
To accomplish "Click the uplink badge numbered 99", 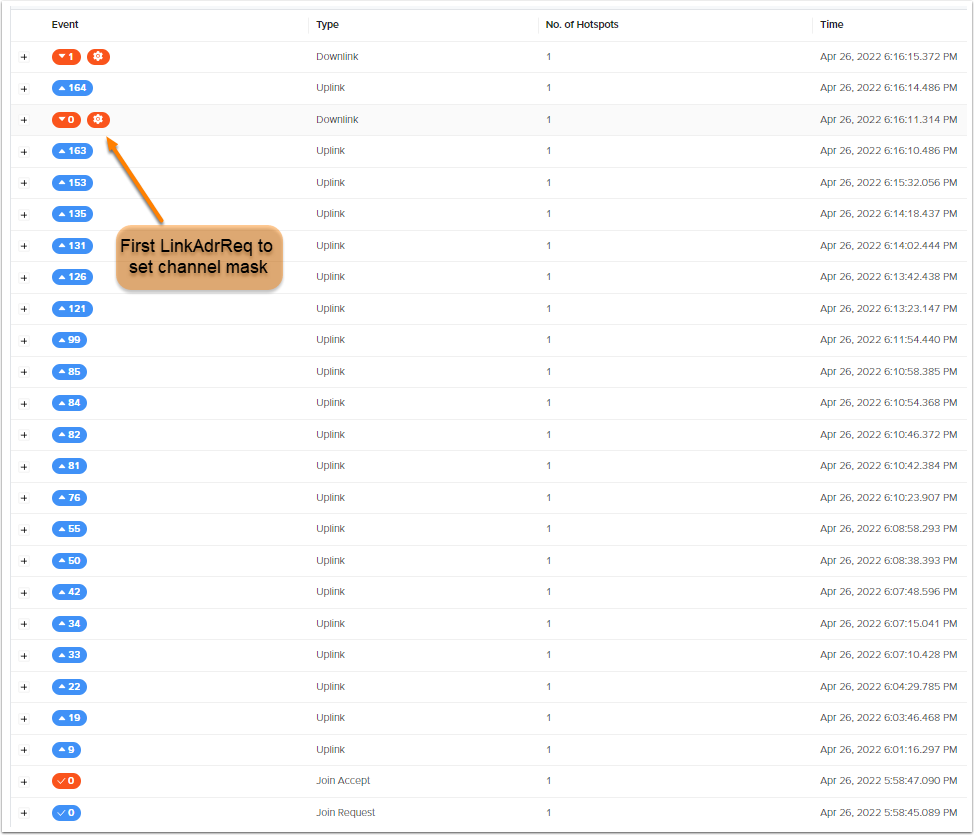I will (67, 340).
